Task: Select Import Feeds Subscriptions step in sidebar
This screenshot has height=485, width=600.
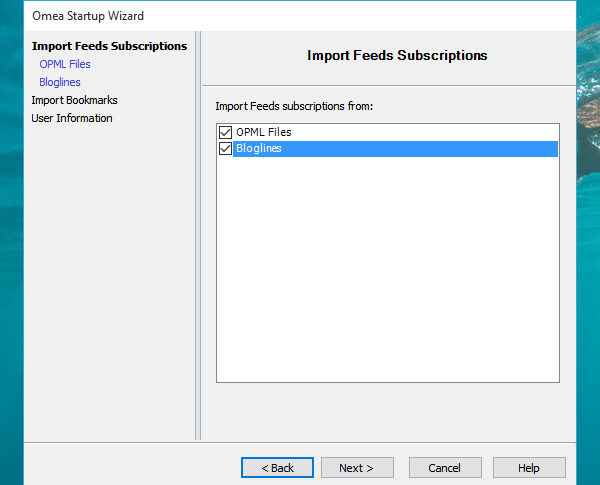Action: (109, 46)
